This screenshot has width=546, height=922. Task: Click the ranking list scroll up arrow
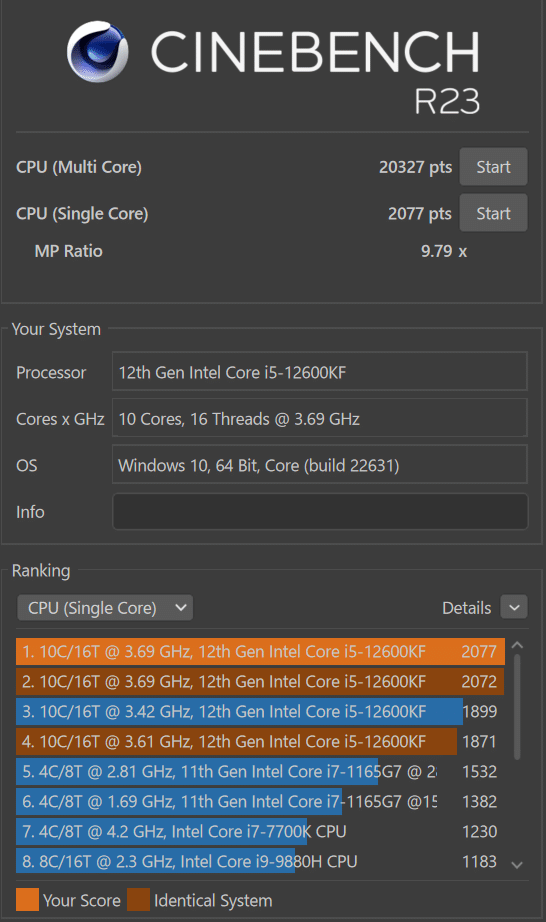click(517, 646)
